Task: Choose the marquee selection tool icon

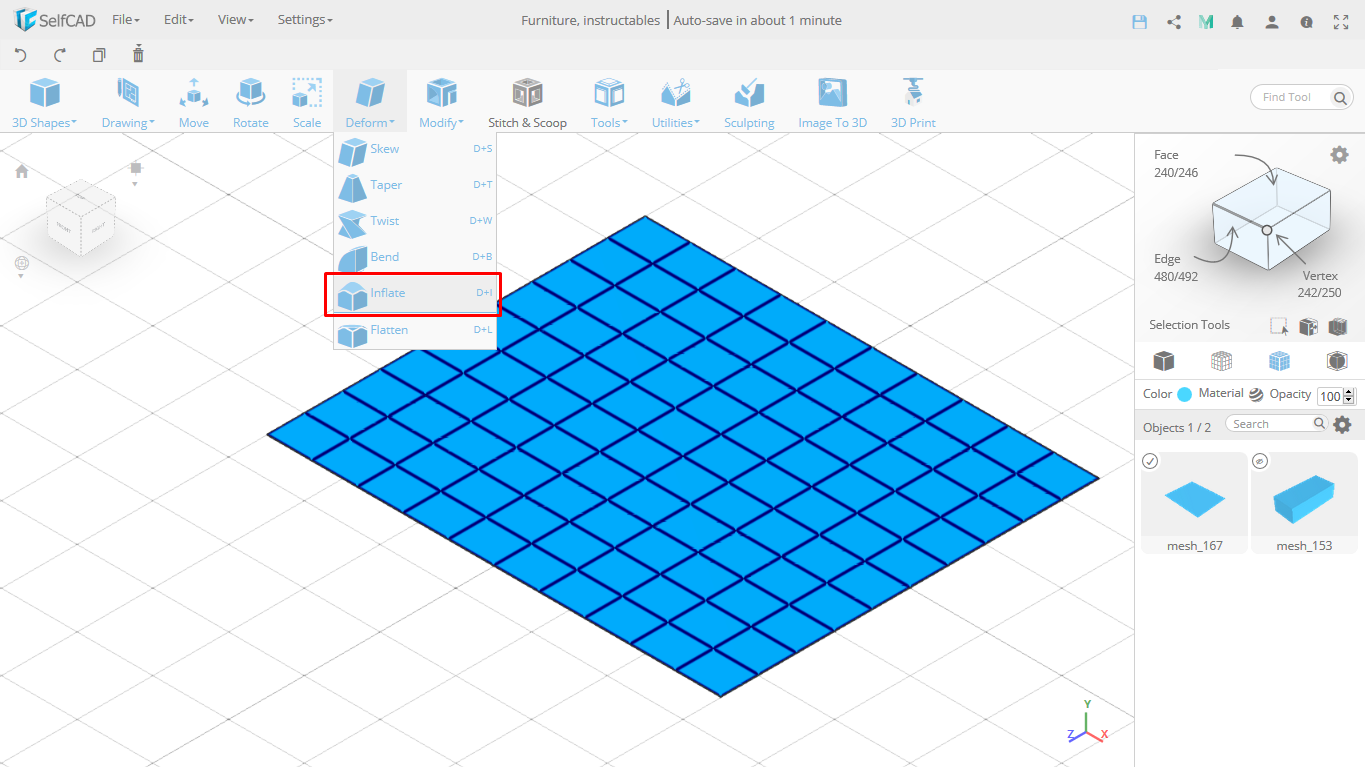Action: (1279, 326)
